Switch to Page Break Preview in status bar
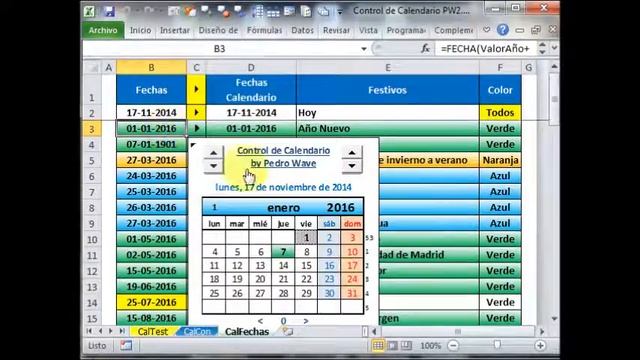 pyautogui.click(x=406, y=346)
